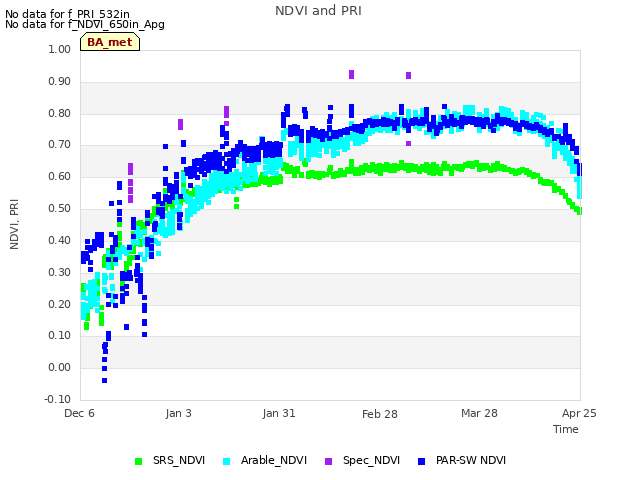
Task: Click the lowest blue PAR-SW point below zero
Action: coord(104,380)
